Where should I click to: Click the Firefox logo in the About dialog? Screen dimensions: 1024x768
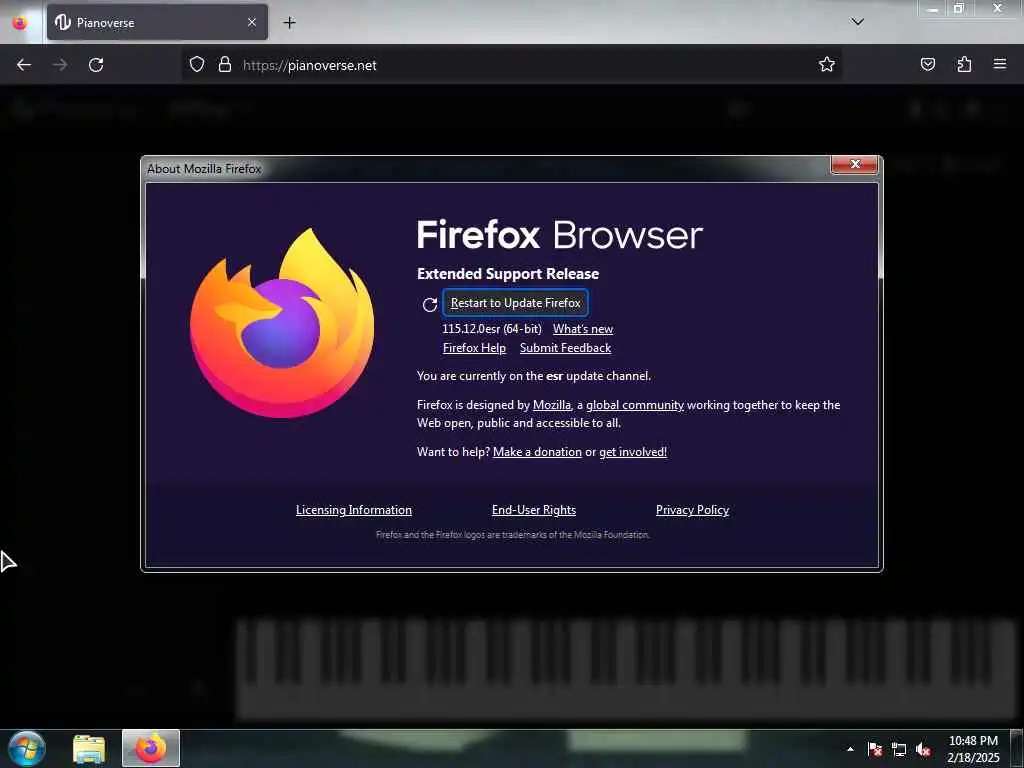(x=282, y=323)
